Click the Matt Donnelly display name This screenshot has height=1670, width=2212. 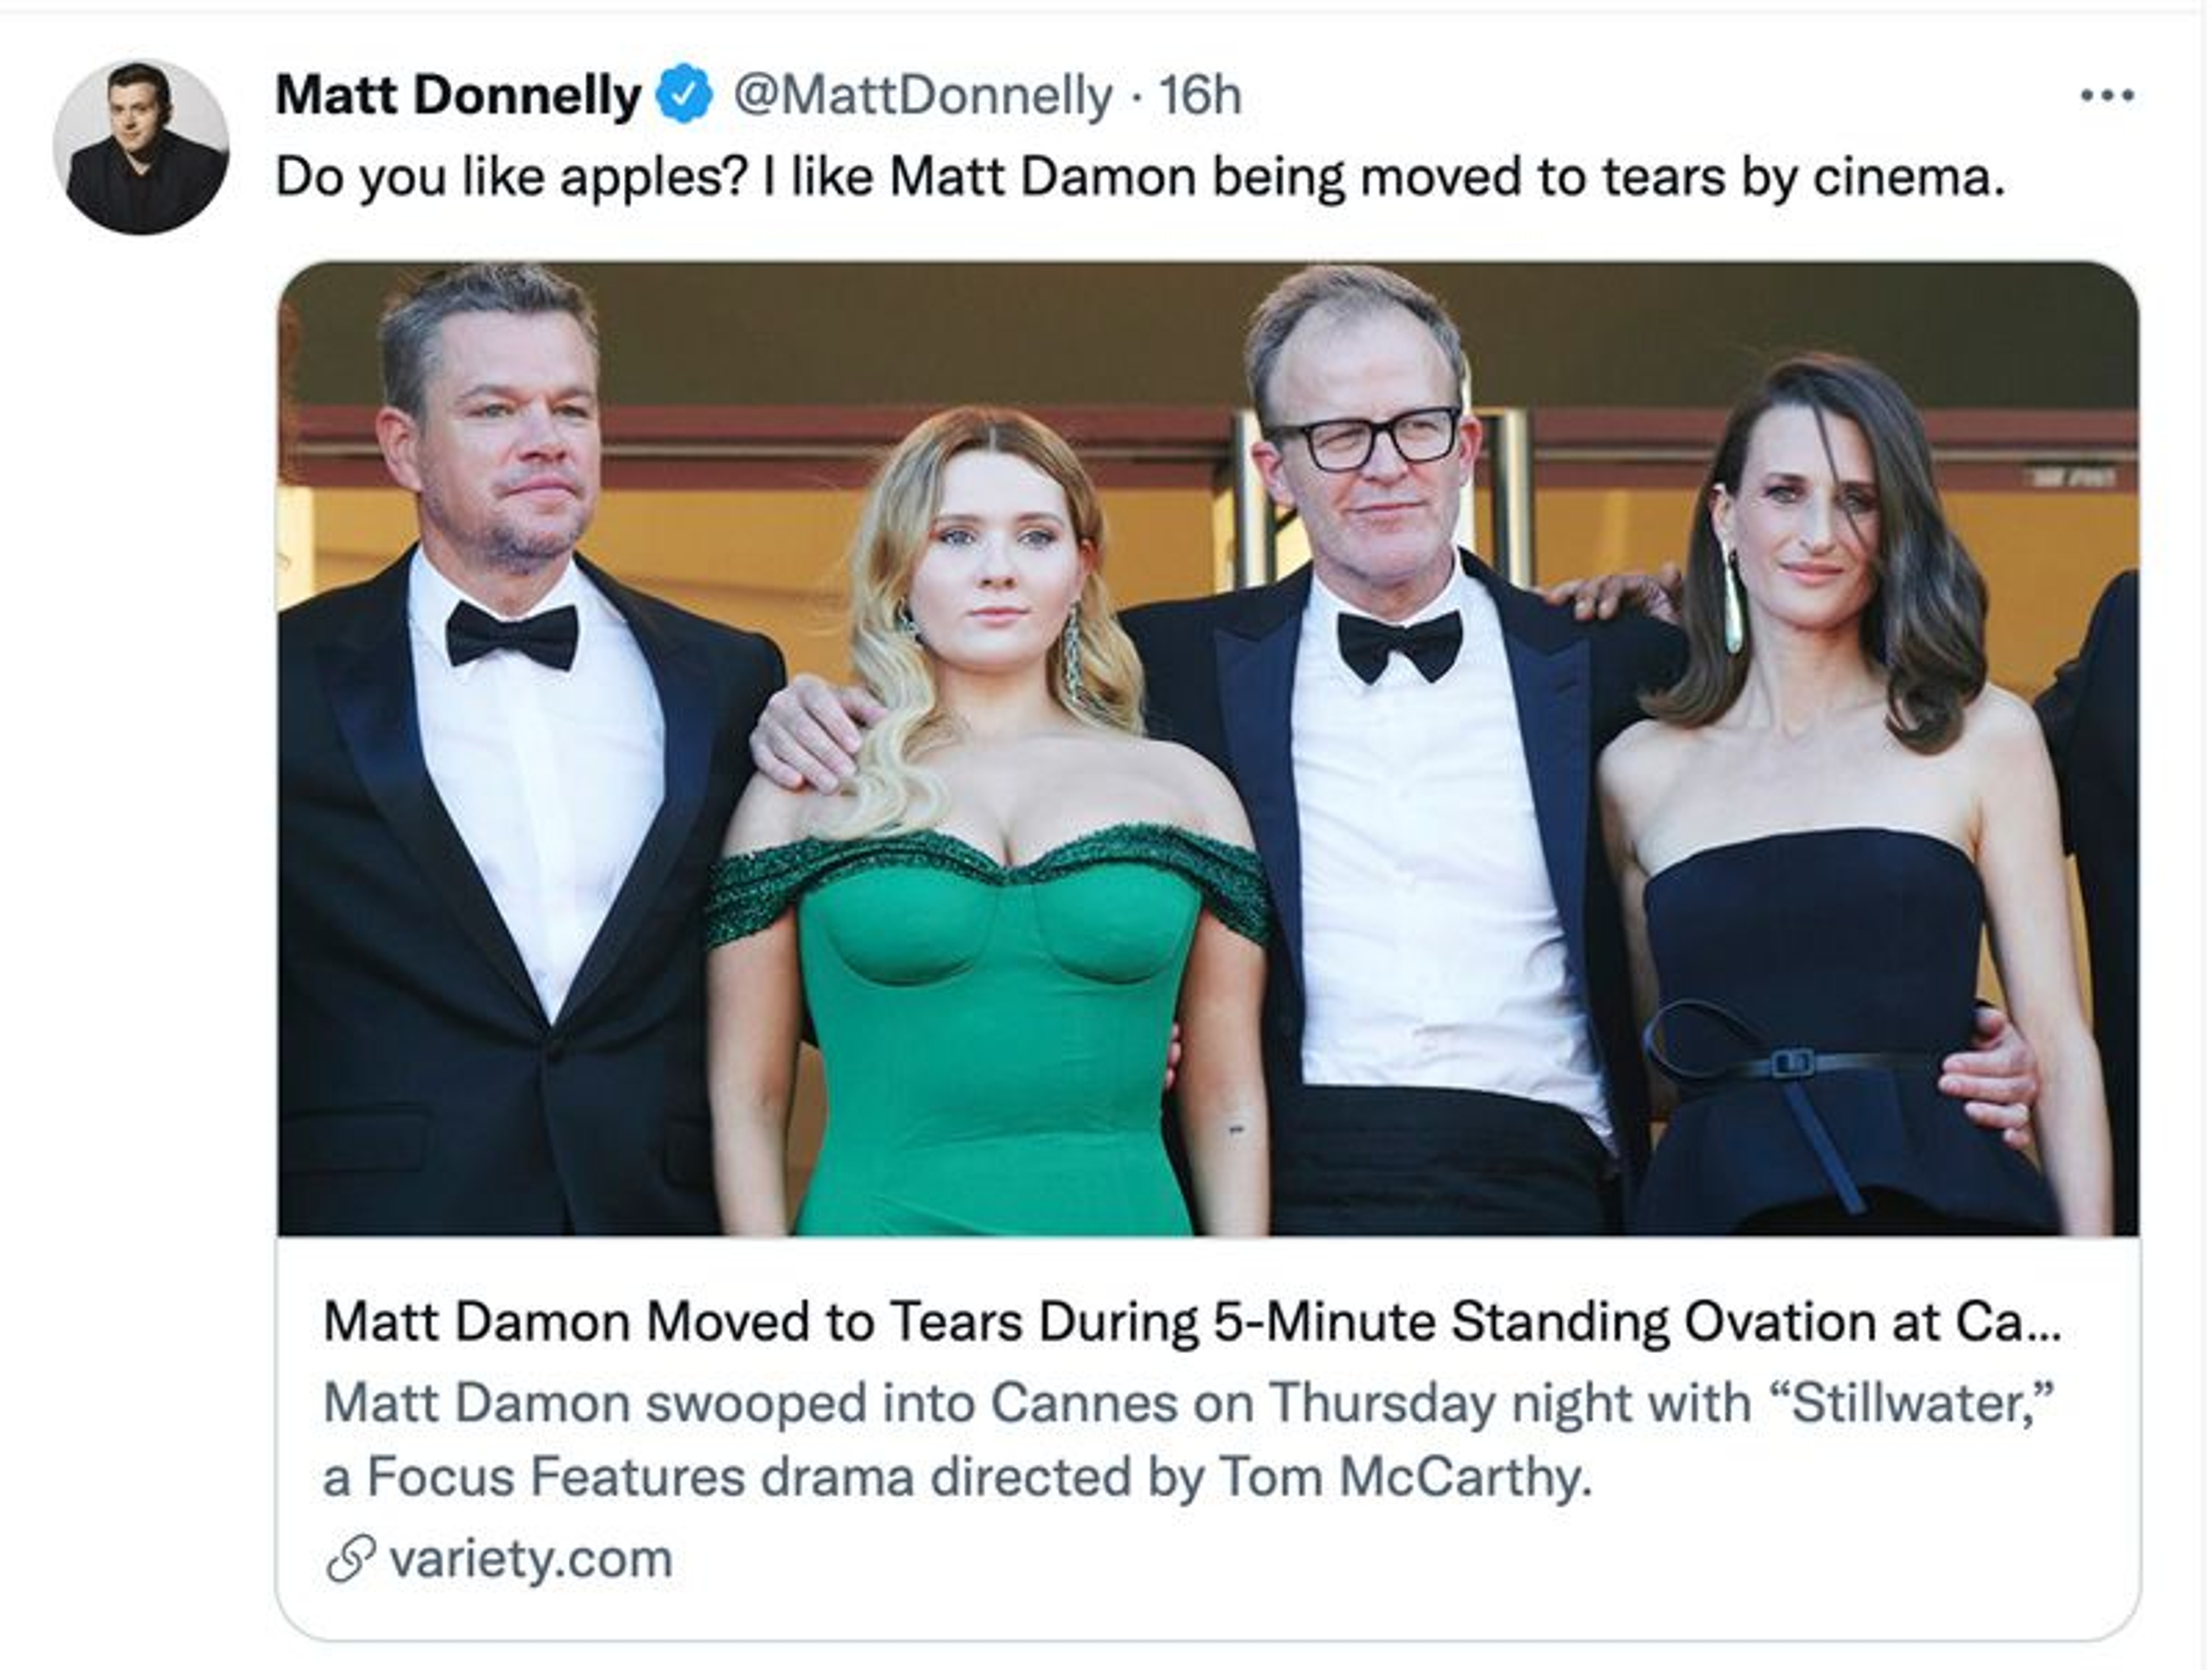click(x=458, y=96)
